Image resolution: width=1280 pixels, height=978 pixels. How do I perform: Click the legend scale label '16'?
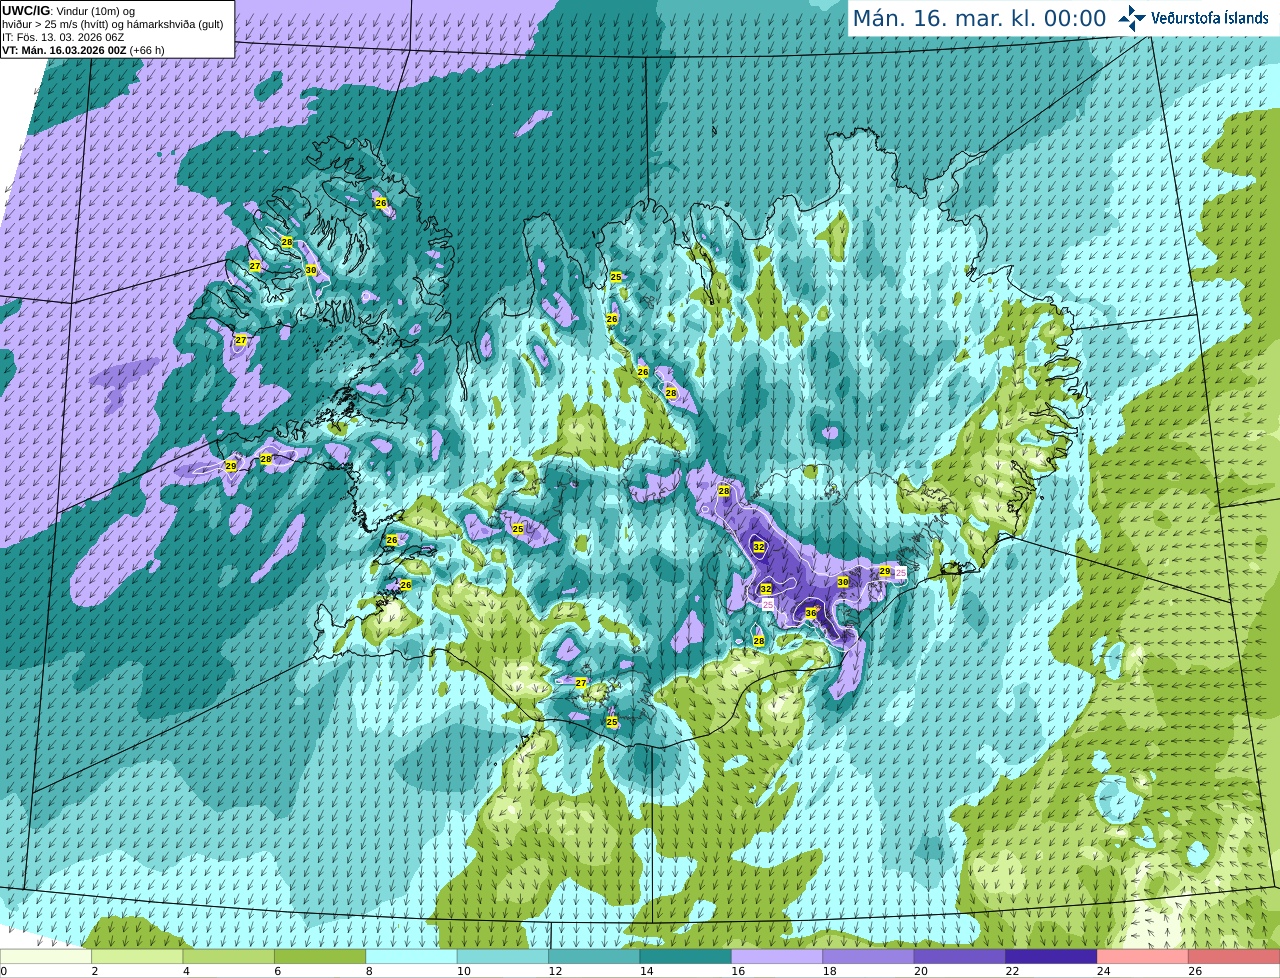coord(738,971)
